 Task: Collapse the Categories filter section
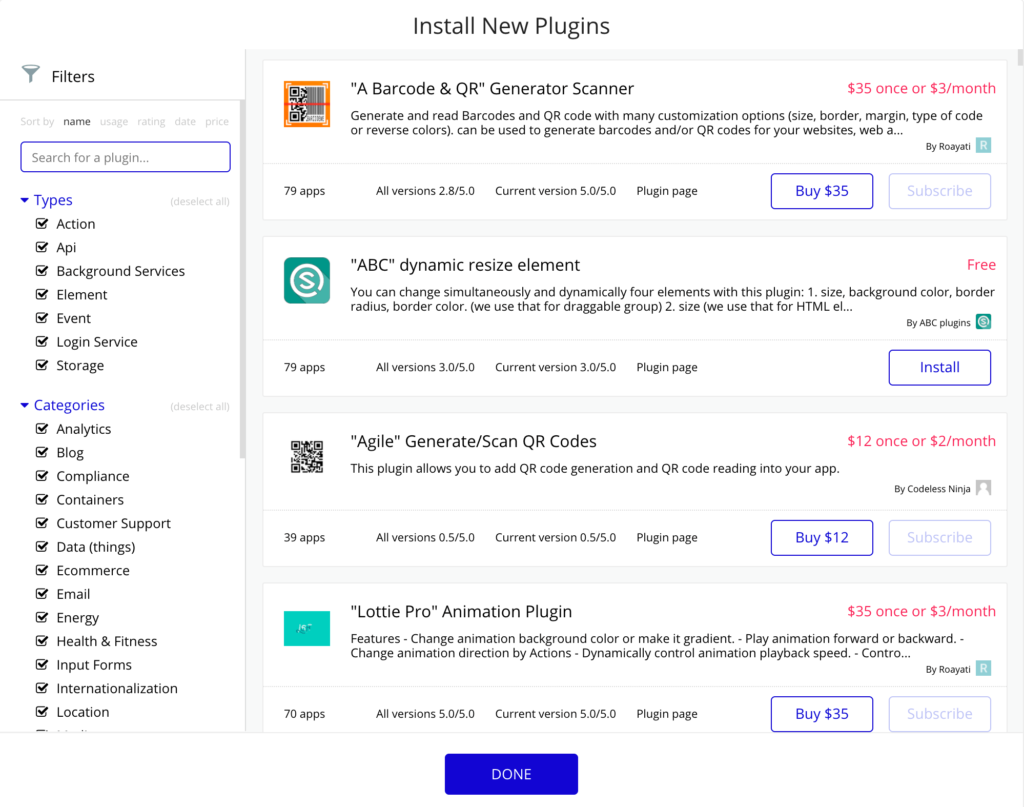[x=24, y=406]
